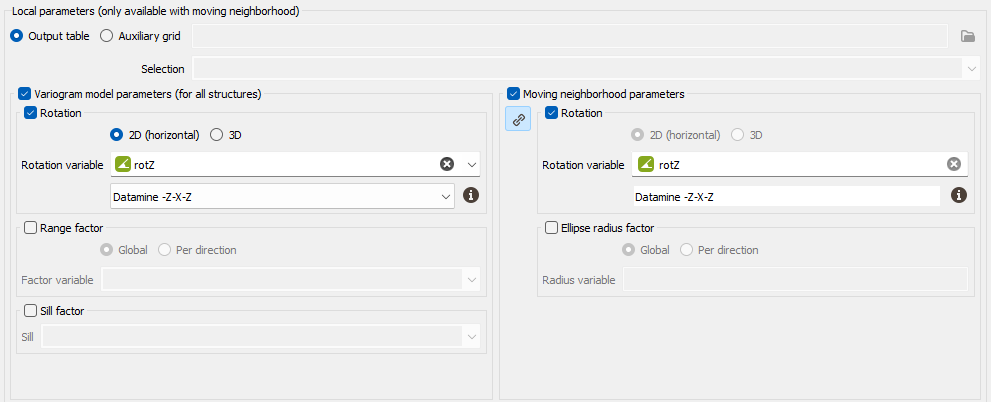The height and width of the screenshot is (402, 991).
Task: Open folder browse icon for auxiliary grid
Action: pos(968,36)
